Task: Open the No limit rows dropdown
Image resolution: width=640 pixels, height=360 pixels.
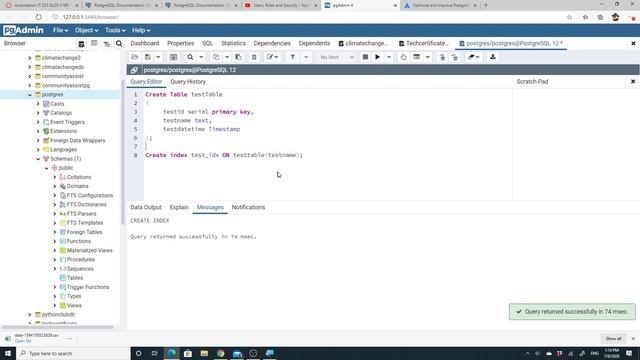Action: [x=336, y=57]
